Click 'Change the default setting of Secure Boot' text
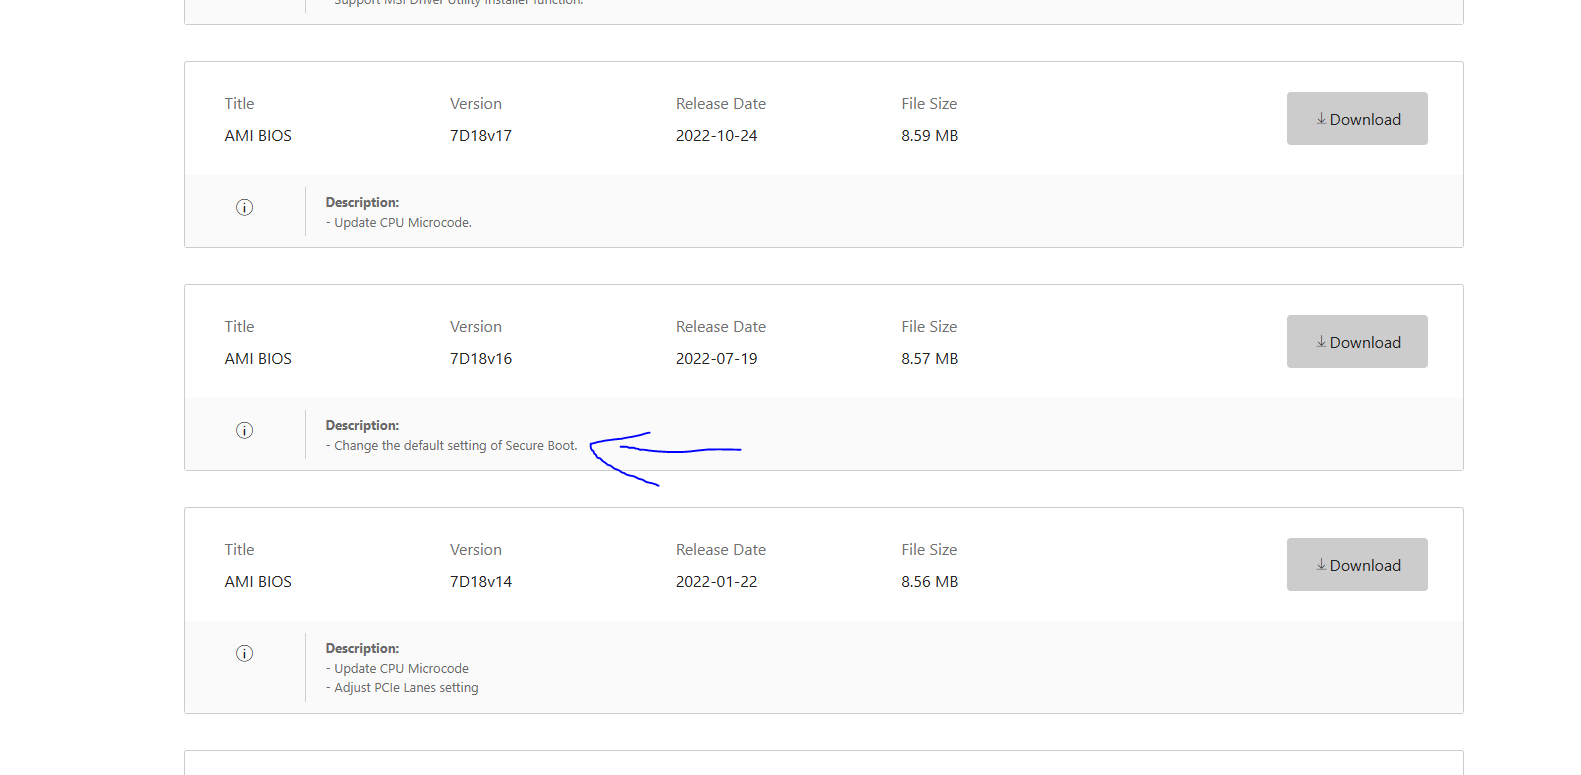This screenshot has height=775, width=1581. 456,446
